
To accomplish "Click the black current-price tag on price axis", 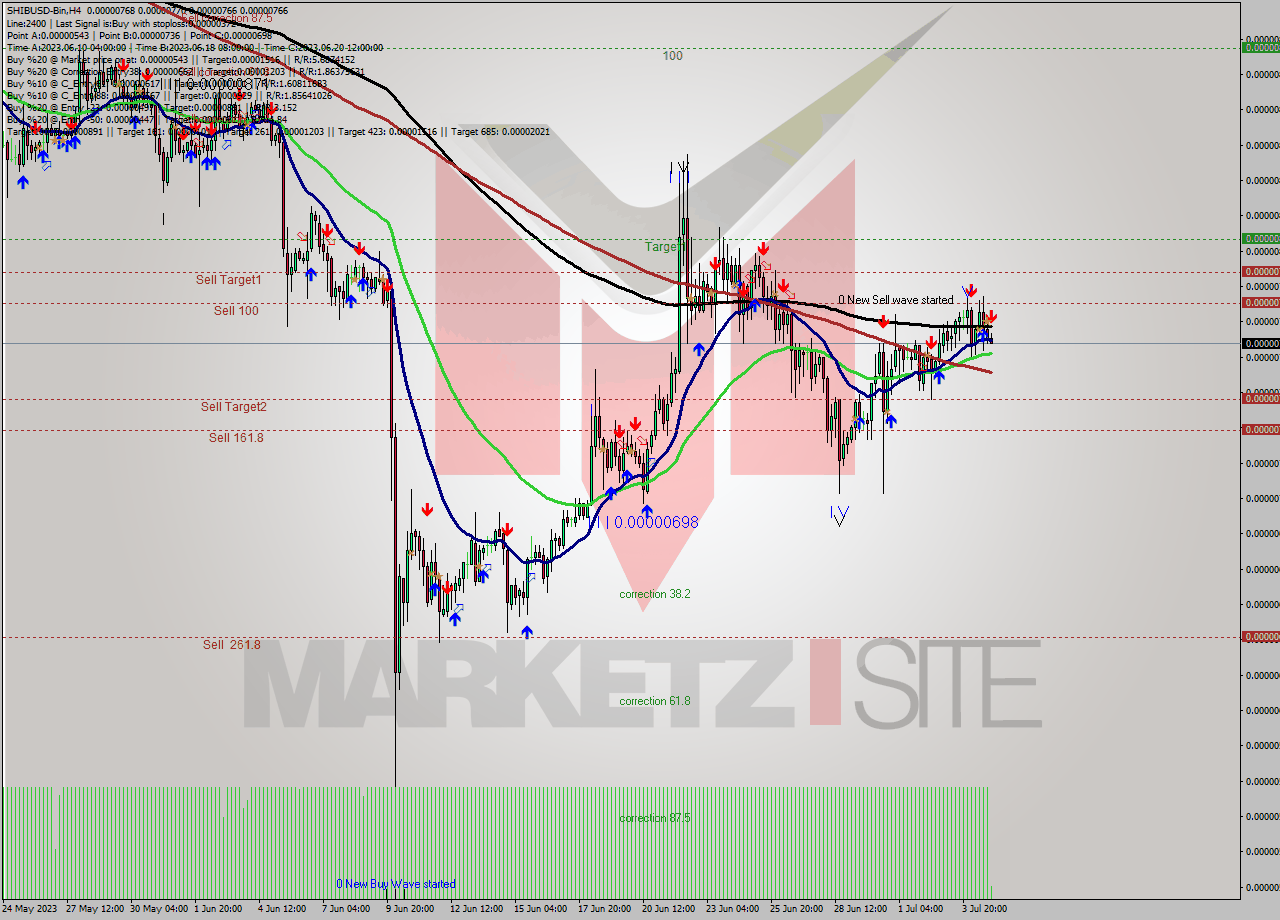I will (x=1260, y=343).
